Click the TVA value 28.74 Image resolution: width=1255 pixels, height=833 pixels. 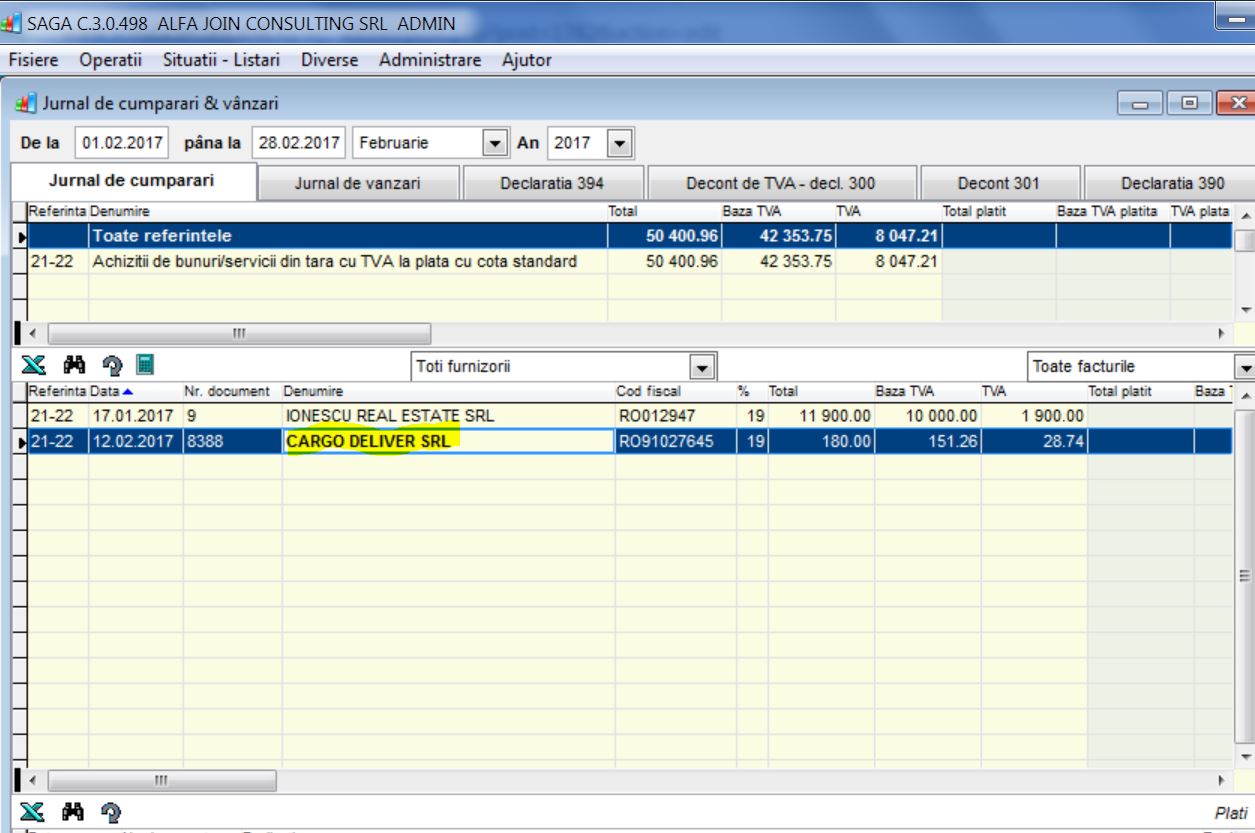tap(1034, 441)
